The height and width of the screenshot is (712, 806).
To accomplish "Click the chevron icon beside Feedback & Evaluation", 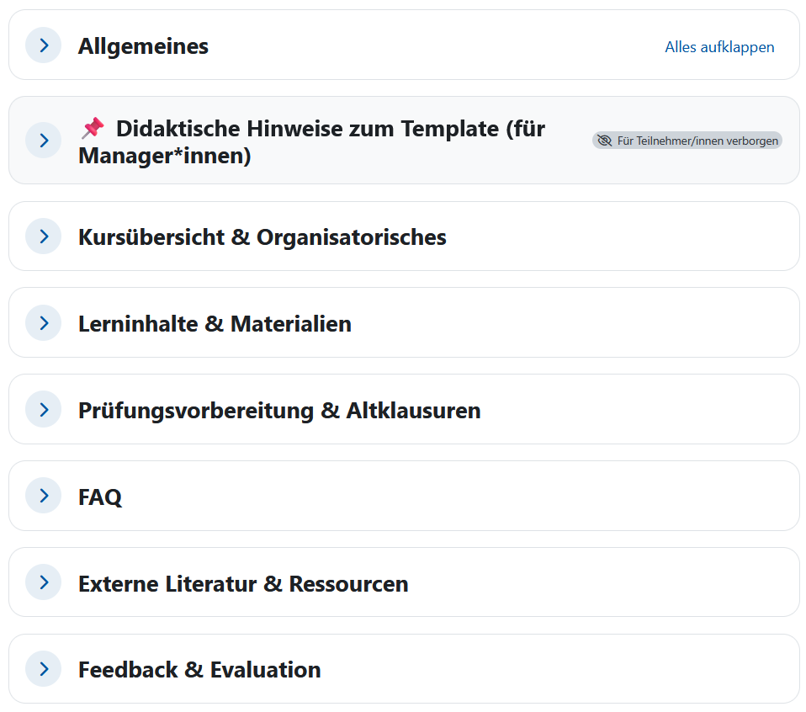I will [x=43, y=669].
